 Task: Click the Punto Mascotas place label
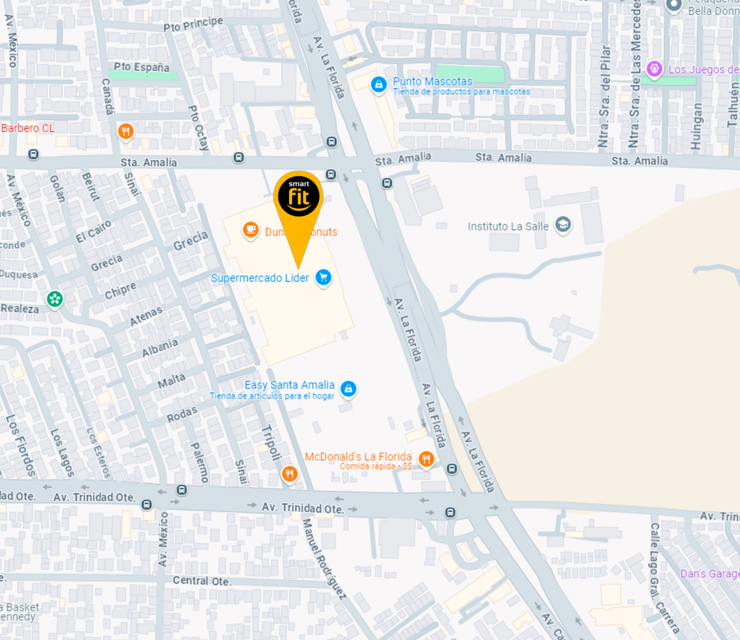coord(433,81)
